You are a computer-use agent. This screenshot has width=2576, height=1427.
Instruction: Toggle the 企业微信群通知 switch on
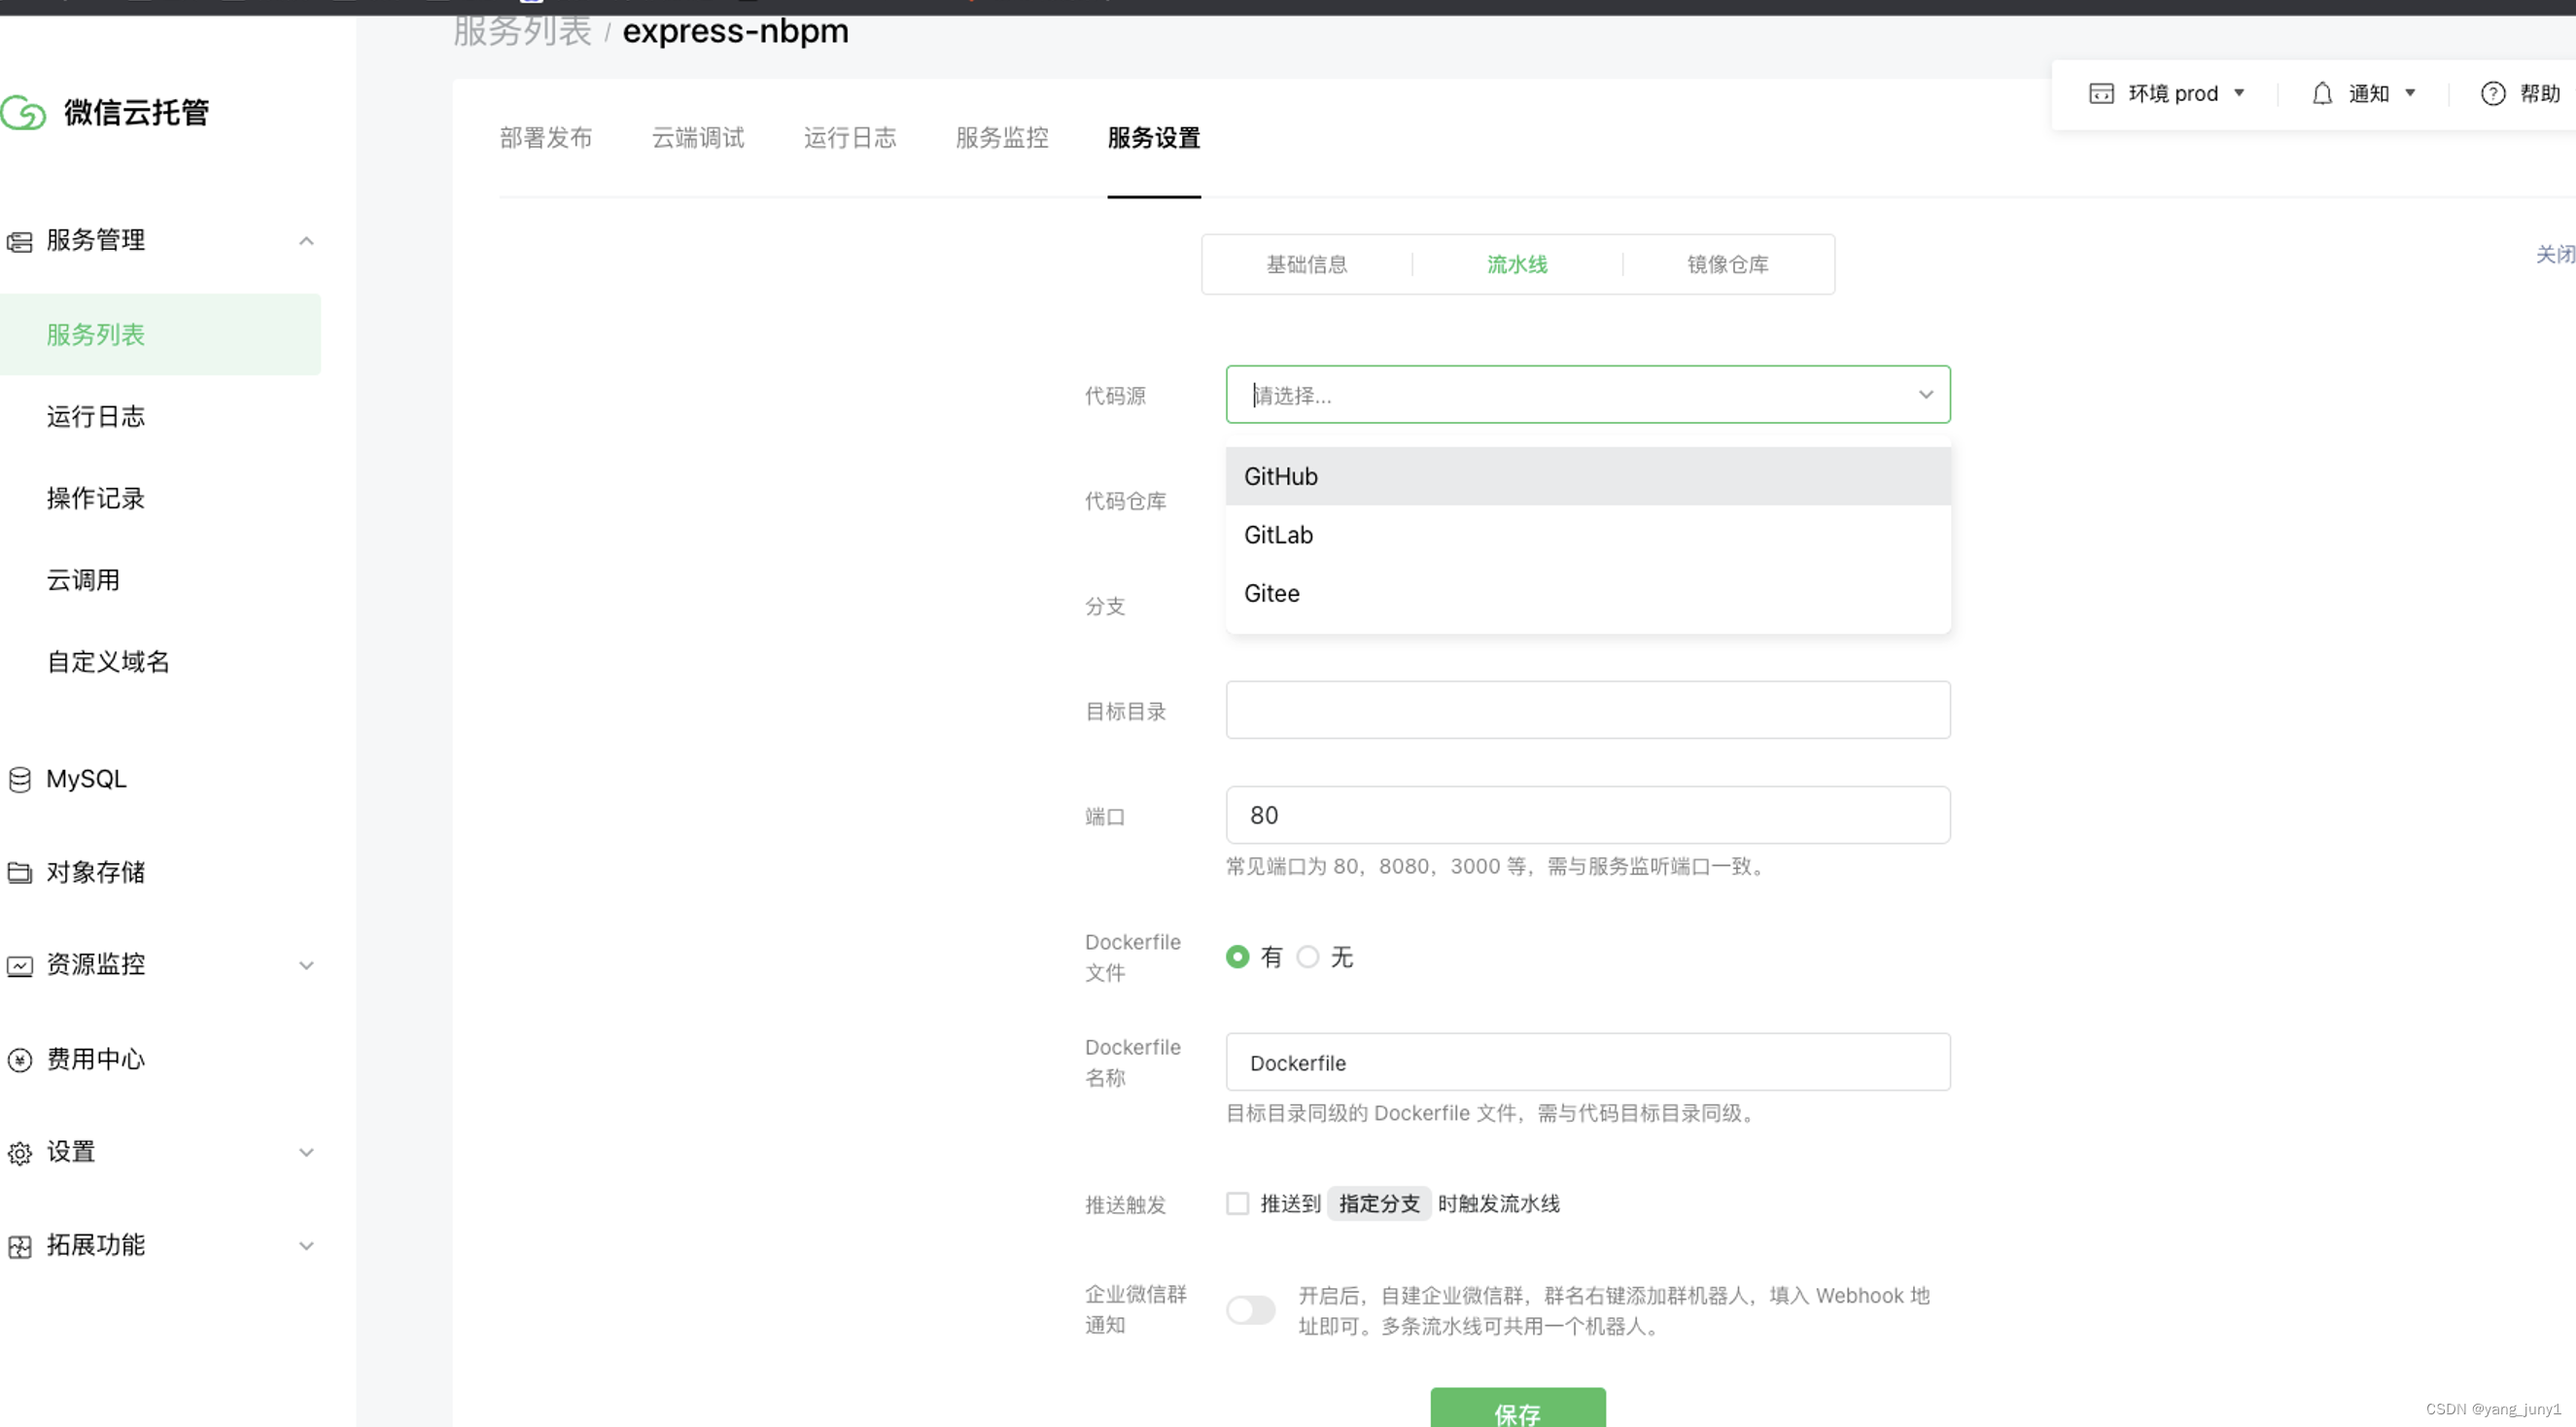[1251, 1310]
